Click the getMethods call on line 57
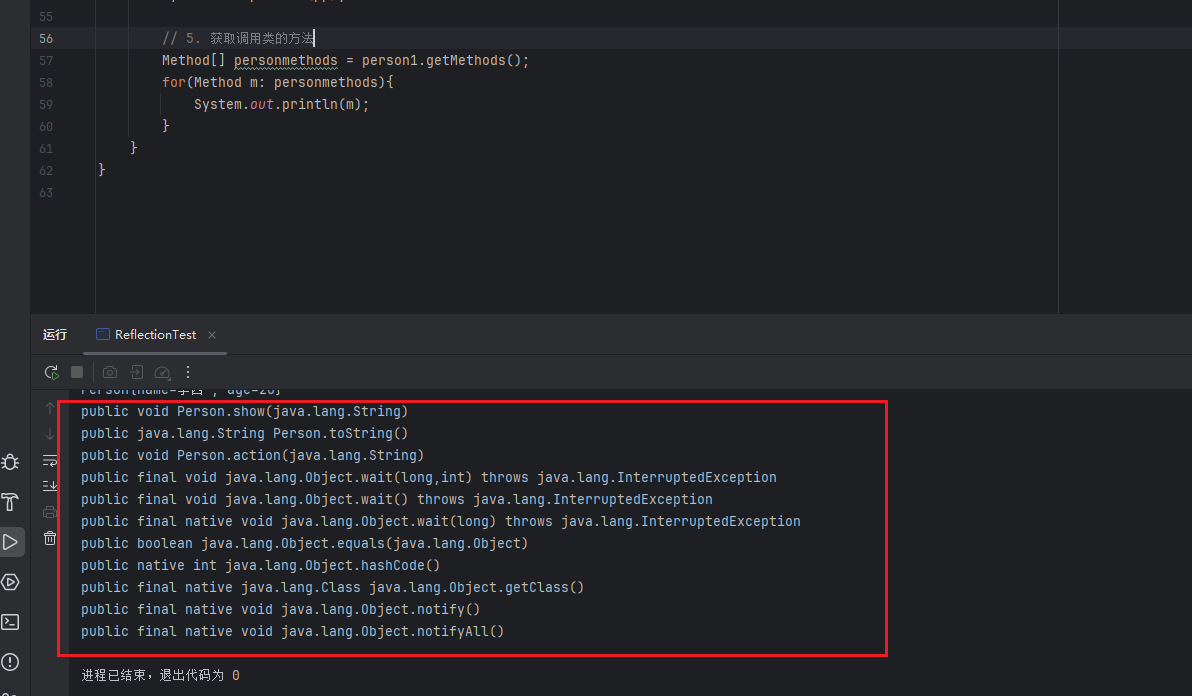This screenshot has height=696, width=1192. tap(465, 60)
